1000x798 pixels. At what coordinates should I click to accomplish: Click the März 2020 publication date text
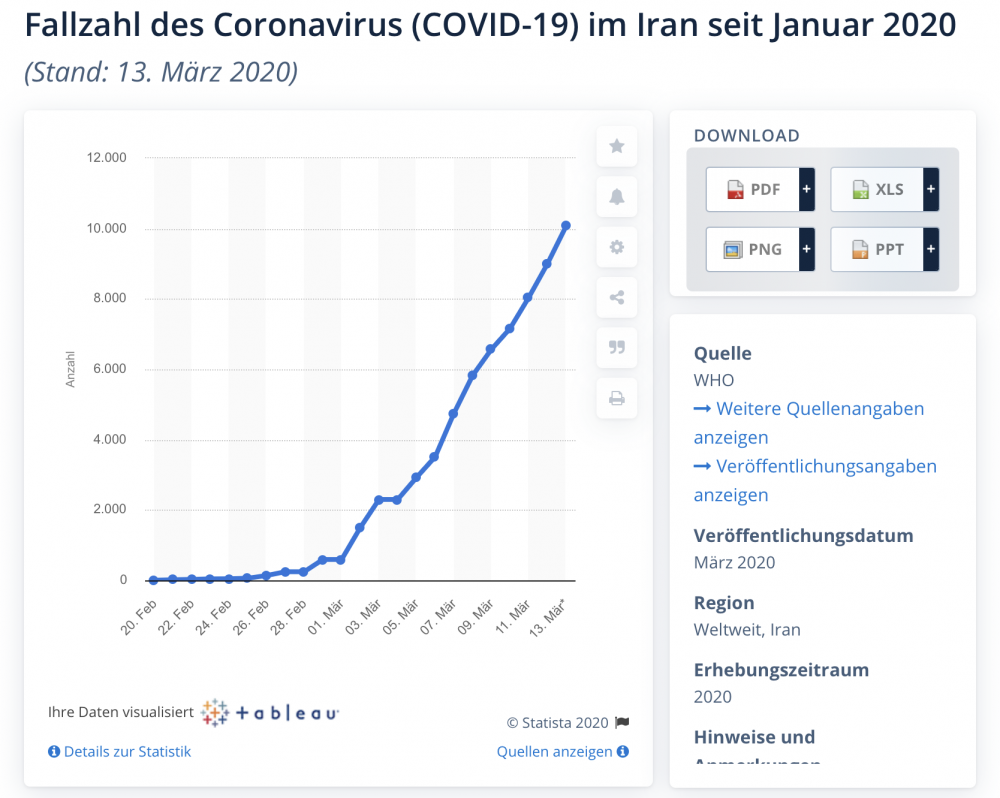click(x=735, y=563)
